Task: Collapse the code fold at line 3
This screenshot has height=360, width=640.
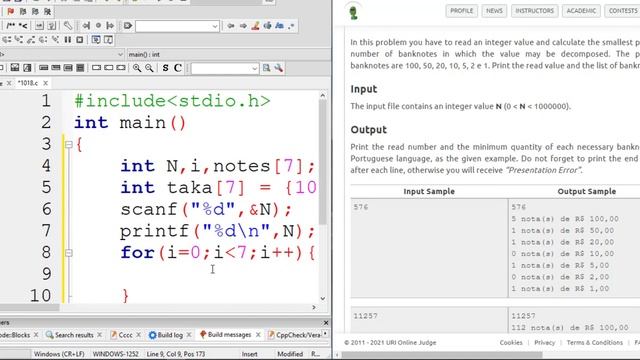Action: click(x=69, y=144)
